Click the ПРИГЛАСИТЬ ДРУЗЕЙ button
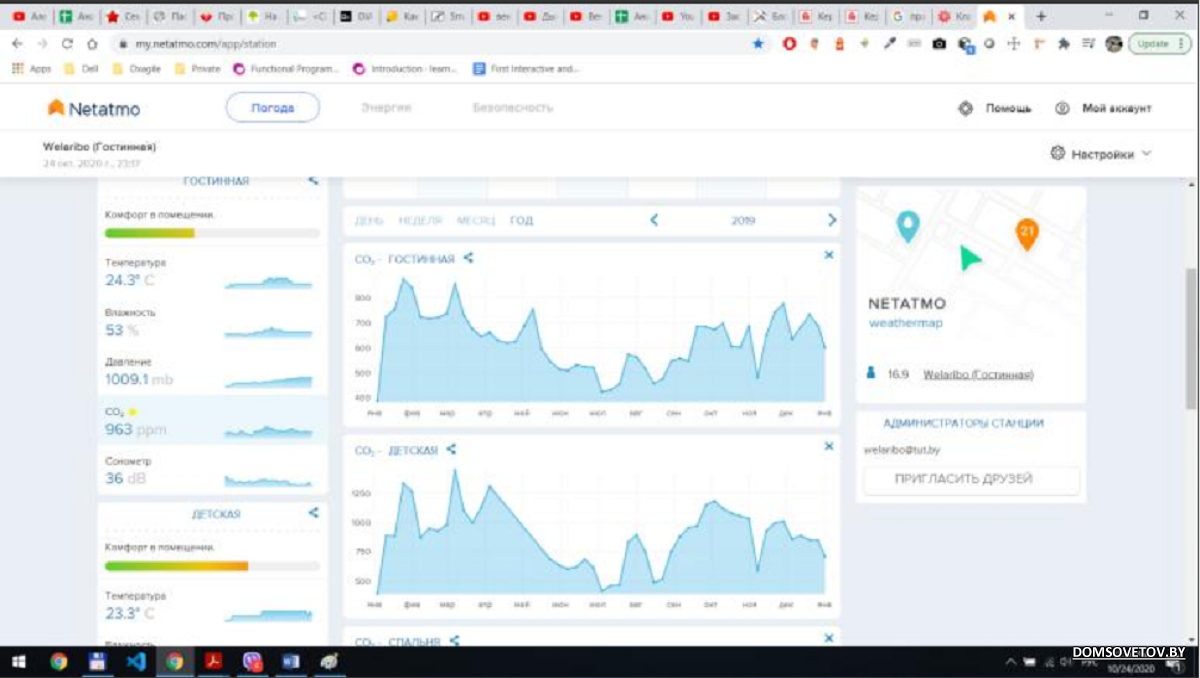This screenshot has width=1200, height=678. click(x=972, y=479)
